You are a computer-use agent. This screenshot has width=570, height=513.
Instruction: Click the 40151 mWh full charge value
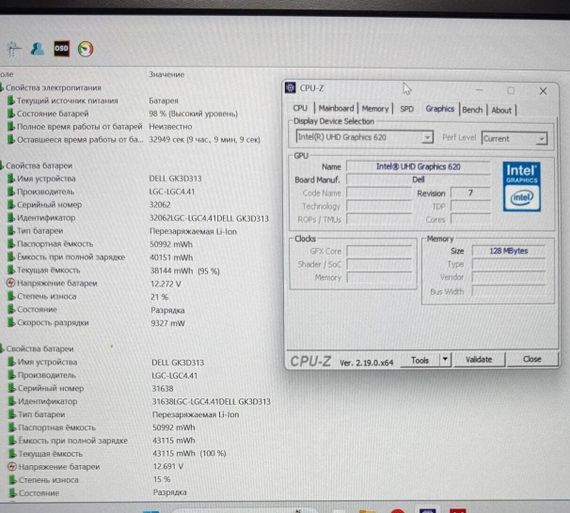(x=171, y=257)
